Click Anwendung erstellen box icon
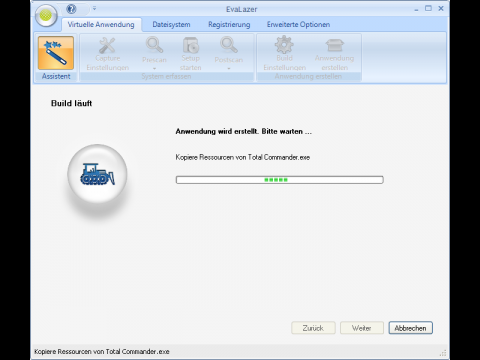Image resolution: width=480 pixels, height=360 pixels. click(x=335, y=45)
